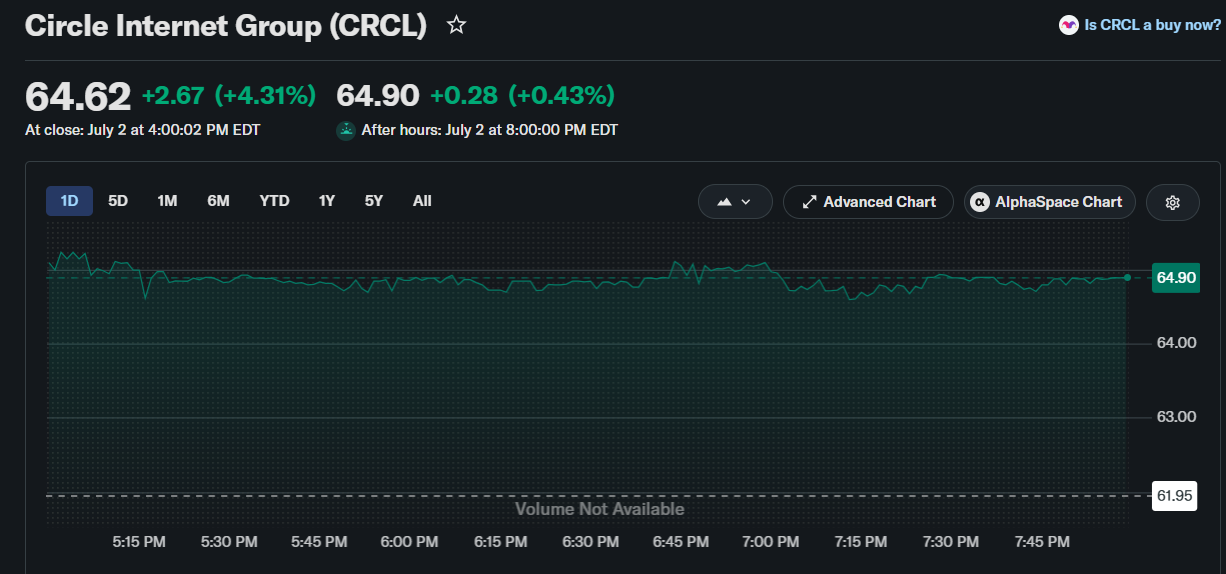
Task: Click the last data point dot on chart line
Action: 1128,277
